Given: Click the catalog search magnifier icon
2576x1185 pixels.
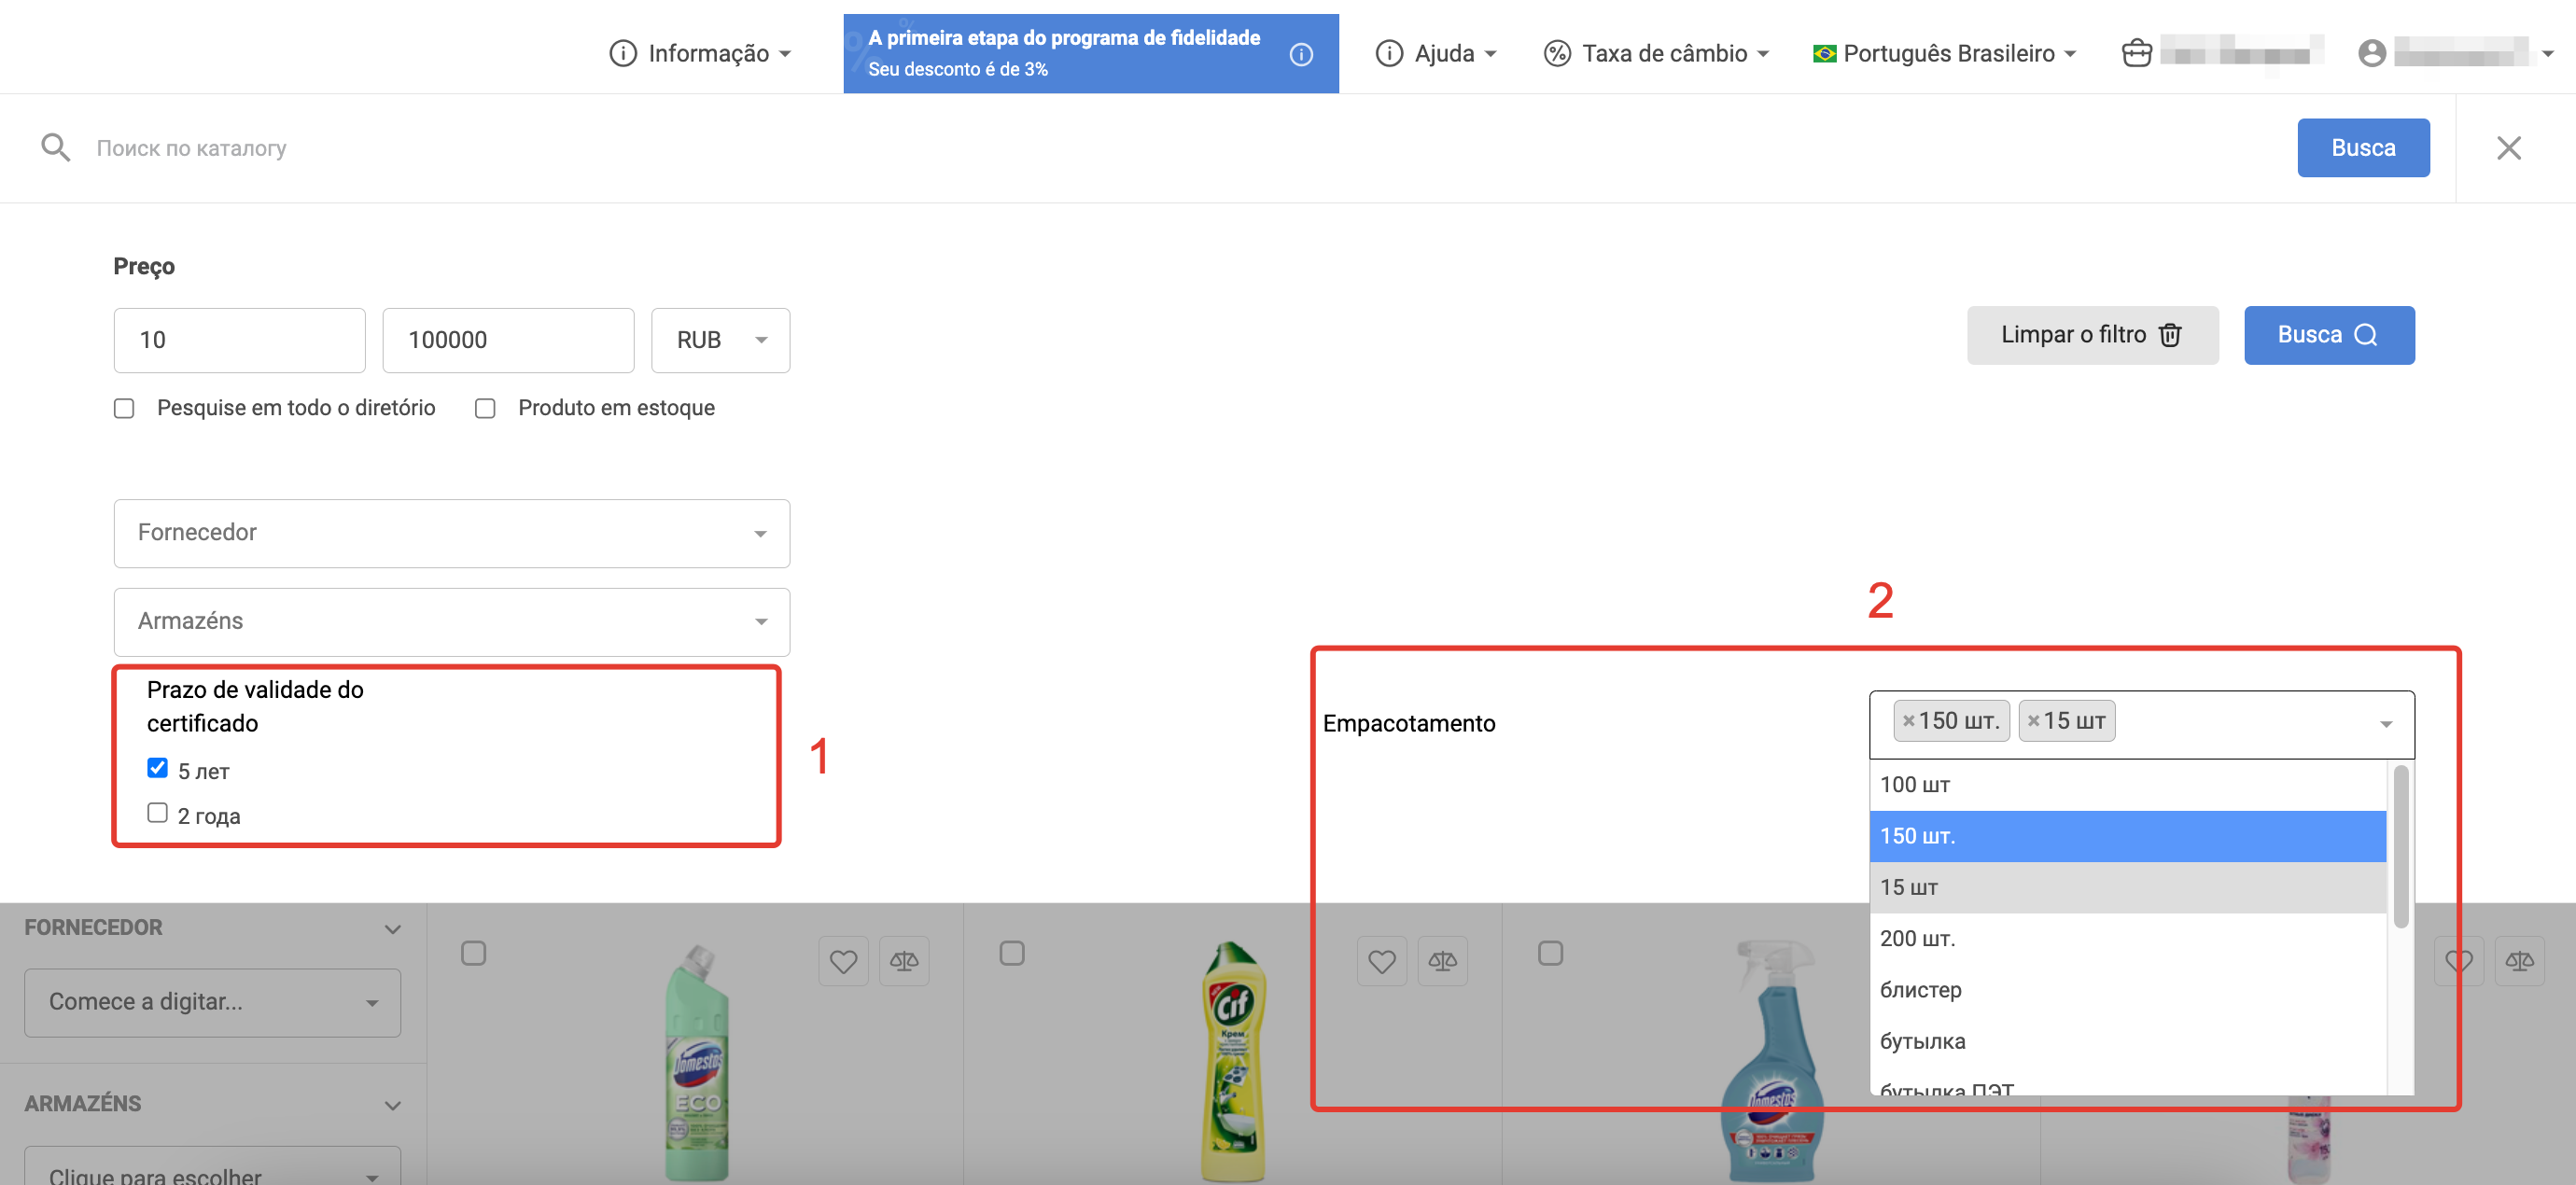Looking at the screenshot, I should click(x=55, y=148).
